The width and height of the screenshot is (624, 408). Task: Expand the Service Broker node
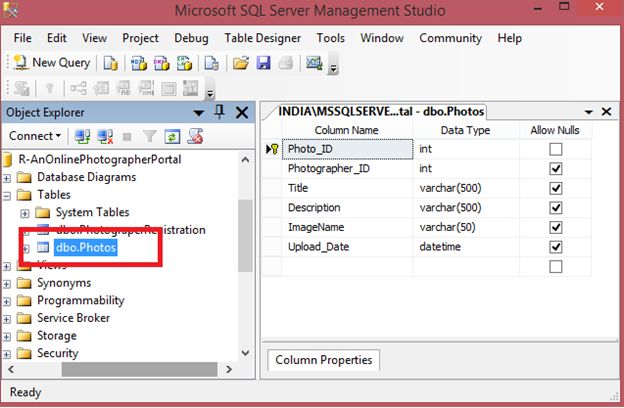[x=7, y=319]
